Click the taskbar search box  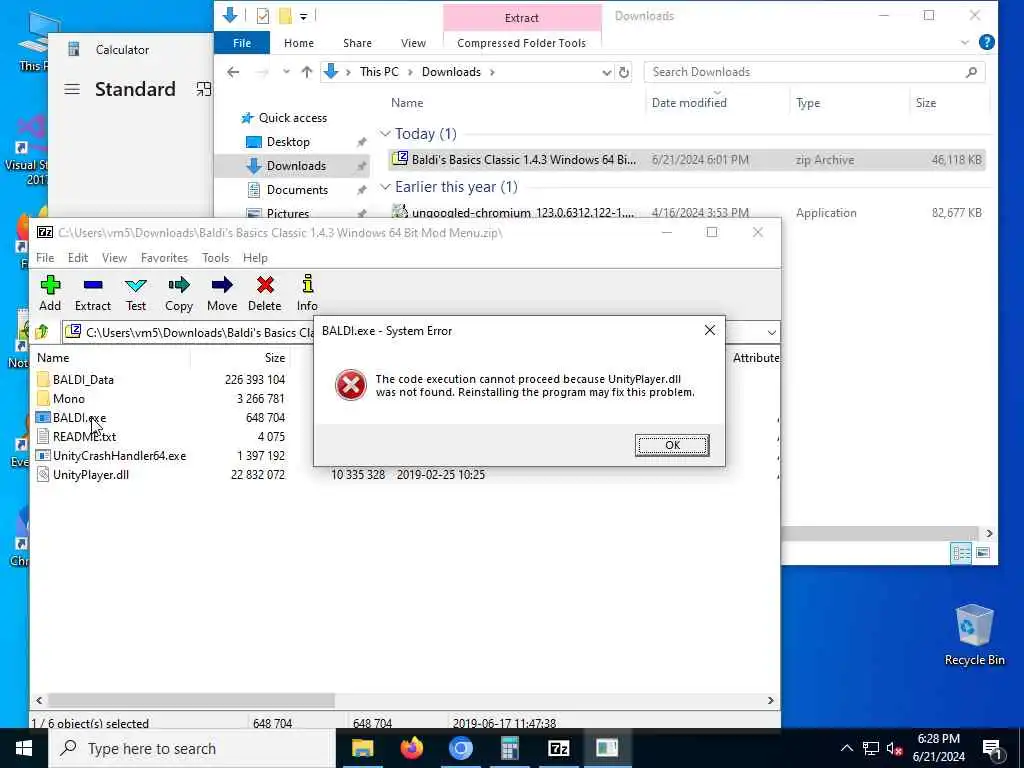[192, 748]
